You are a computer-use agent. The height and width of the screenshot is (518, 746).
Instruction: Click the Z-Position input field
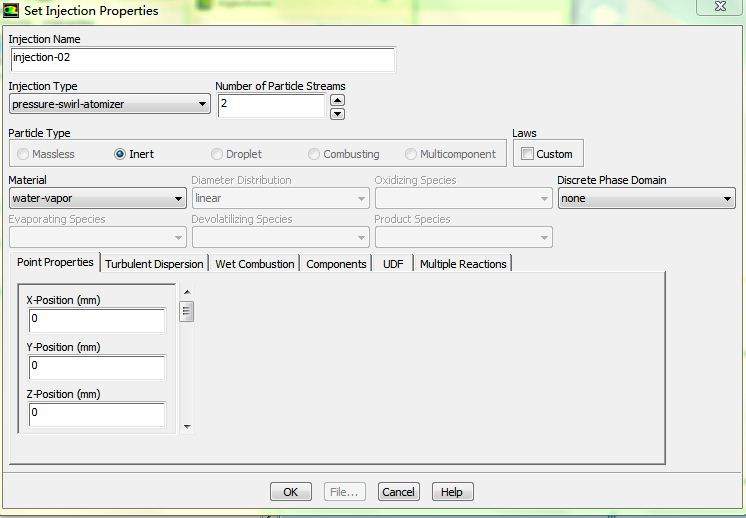pos(97,414)
